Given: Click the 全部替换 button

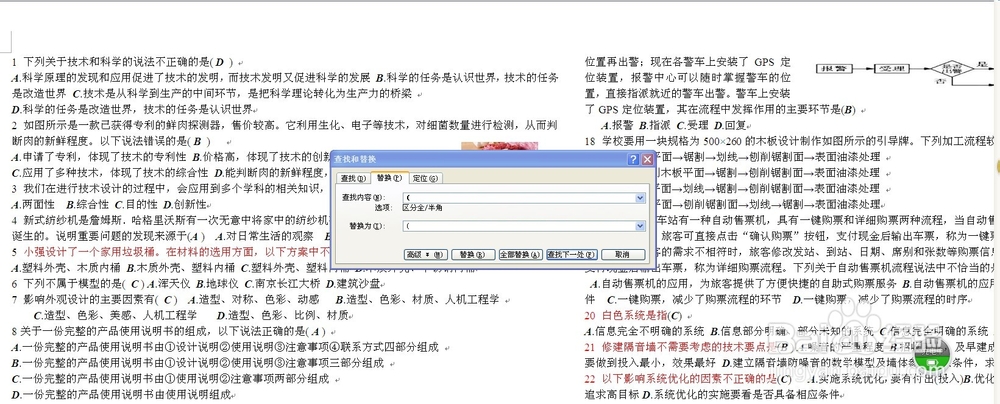Looking at the screenshot, I should (x=519, y=254).
